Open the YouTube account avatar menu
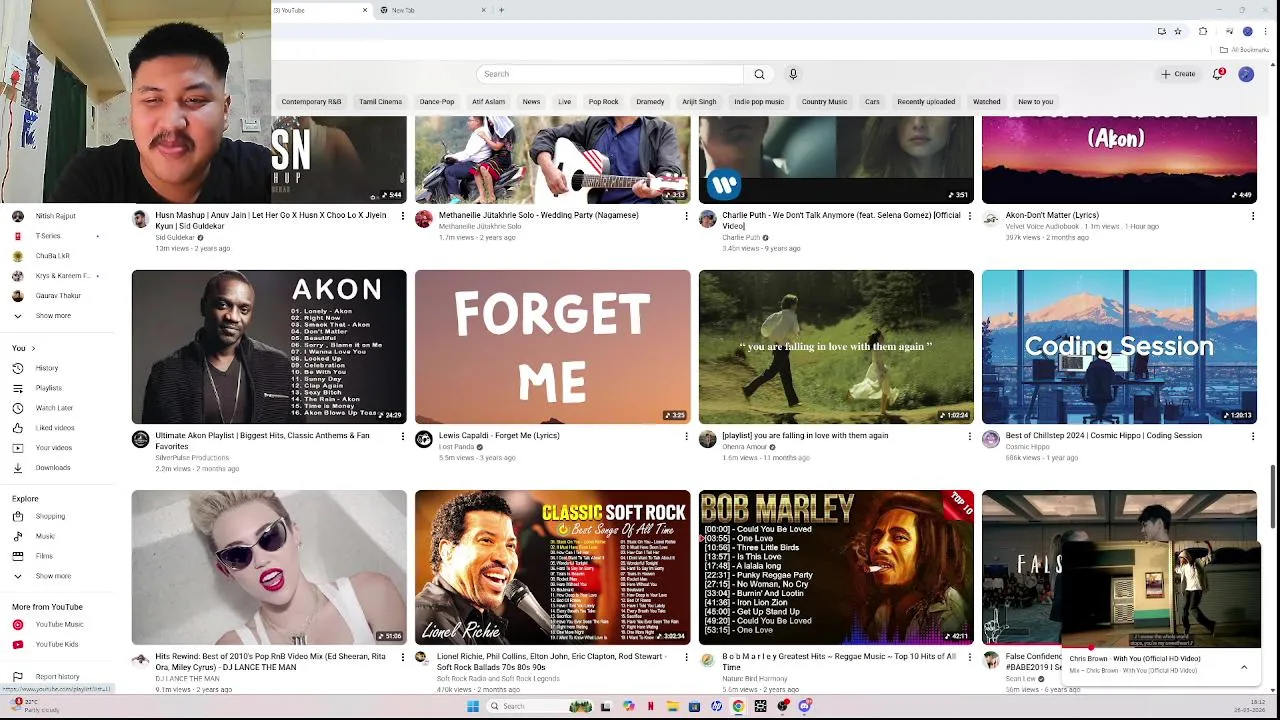 coord(1246,74)
